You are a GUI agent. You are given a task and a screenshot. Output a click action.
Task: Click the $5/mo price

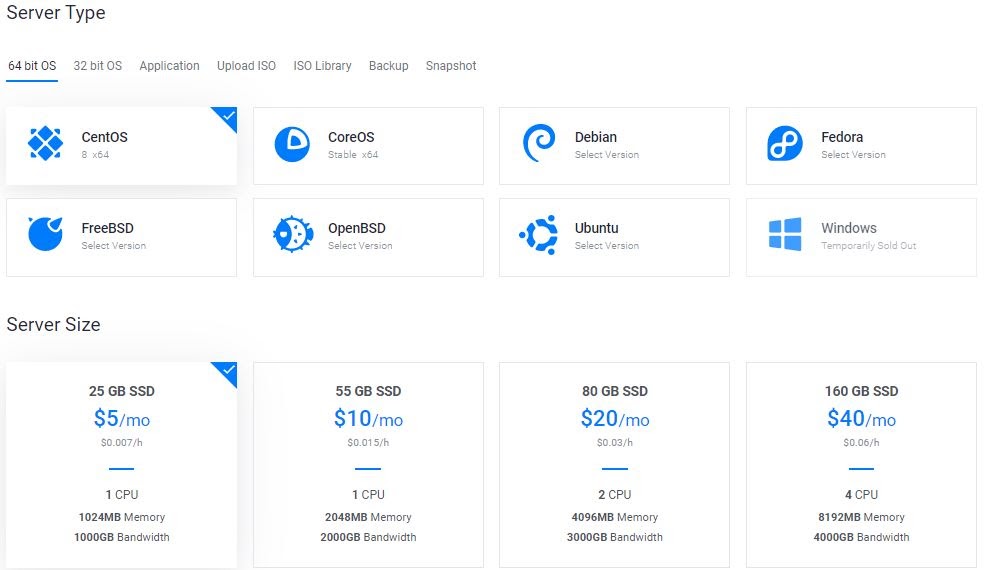coord(122,419)
